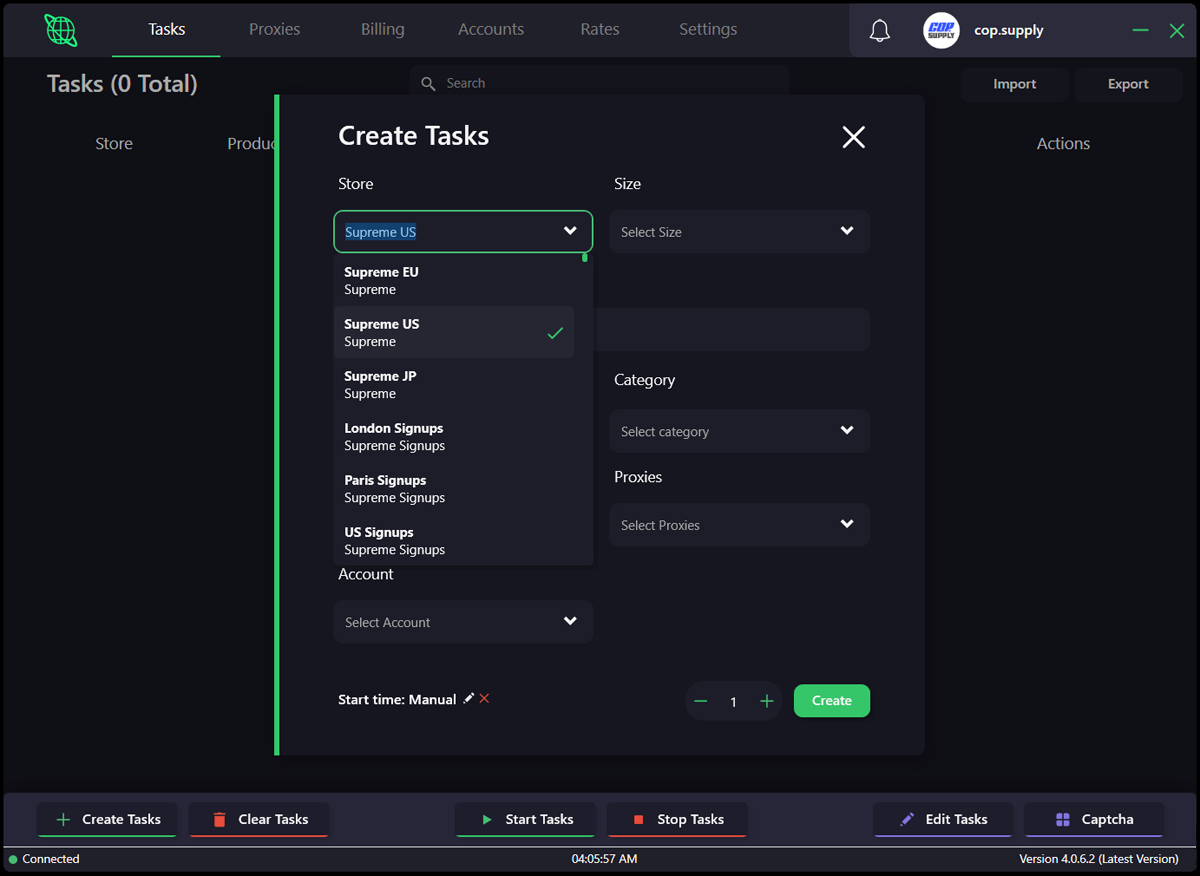Click the green globe app logo
The height and width of the screenshot is (876, 1200).
[x=61, y=30]
